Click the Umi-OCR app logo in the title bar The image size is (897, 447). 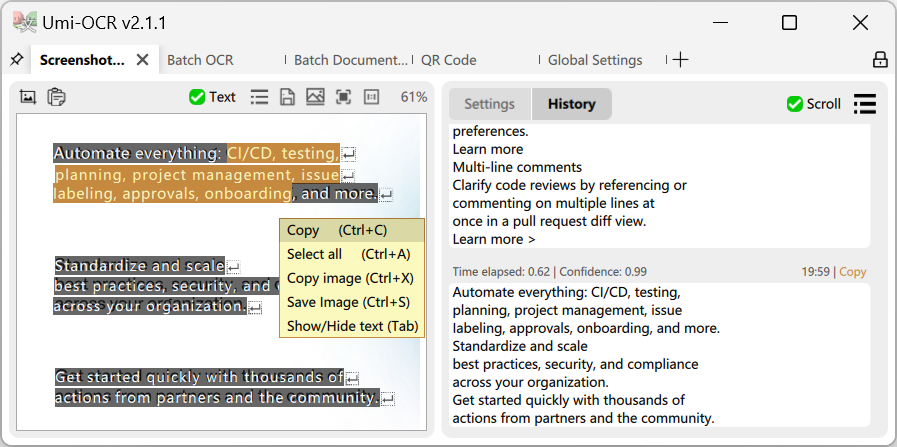pyautogui.click(x=25, y=22)
